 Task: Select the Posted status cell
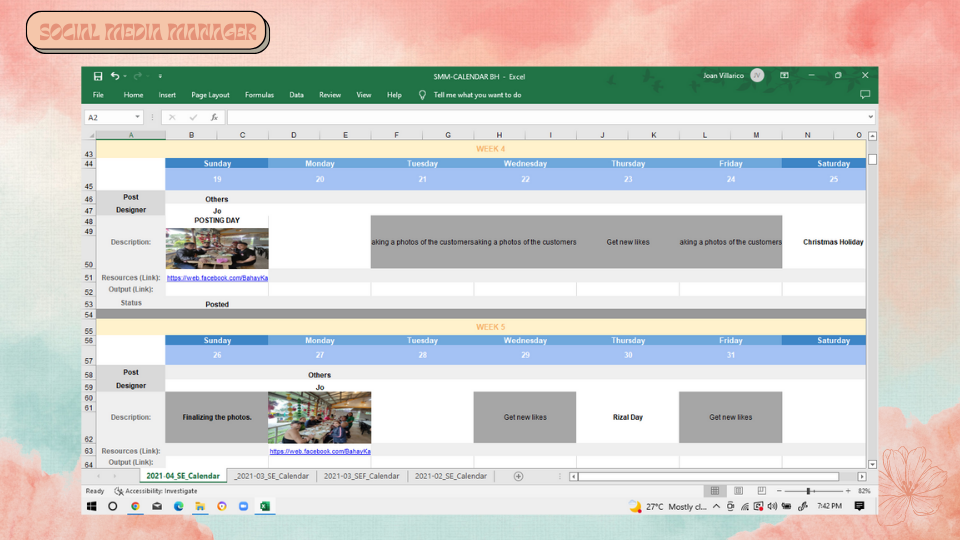[217, 304]
